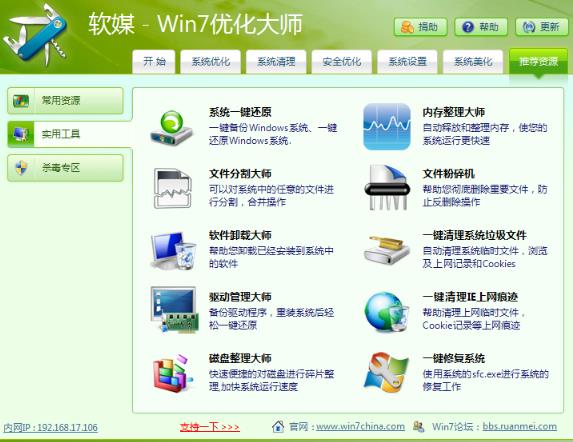The width and height of the screenshot is (573, 442).
Task: Click the 磁盘整理大师 colored blocks icon
Action: pos(173,373)
